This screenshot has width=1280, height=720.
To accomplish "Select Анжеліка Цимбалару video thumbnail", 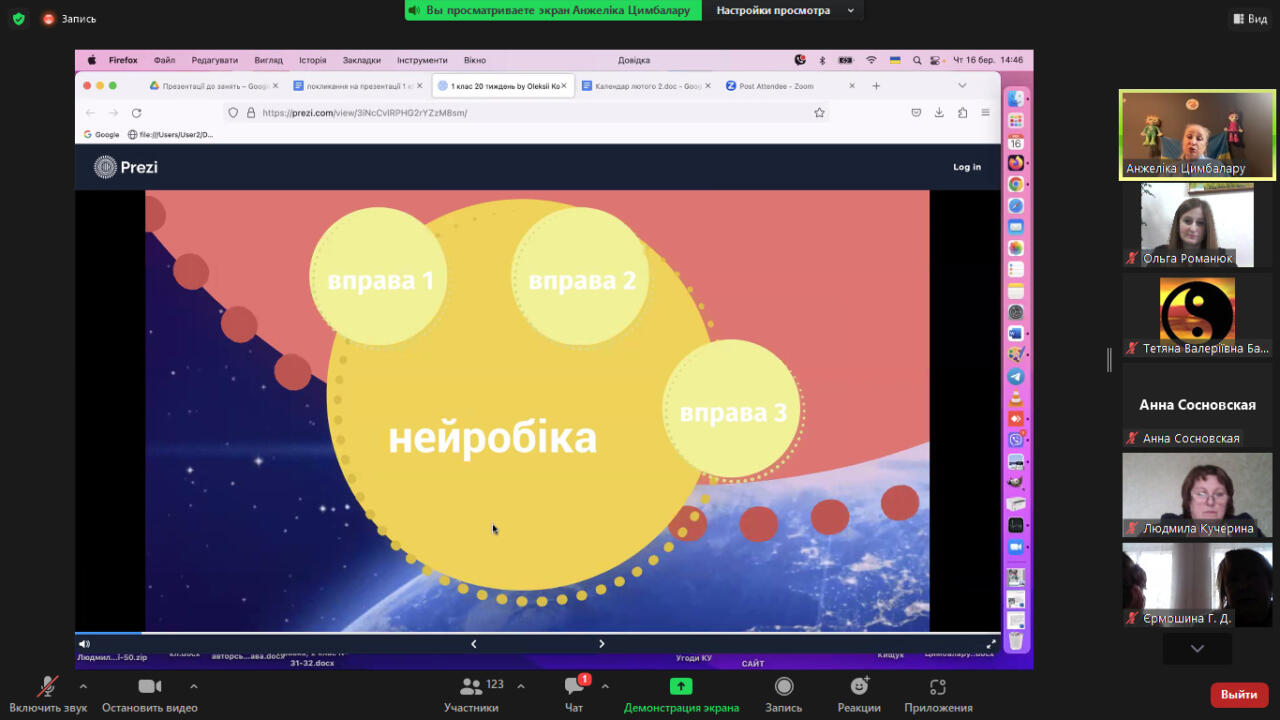I will (x=1197, y=135).
